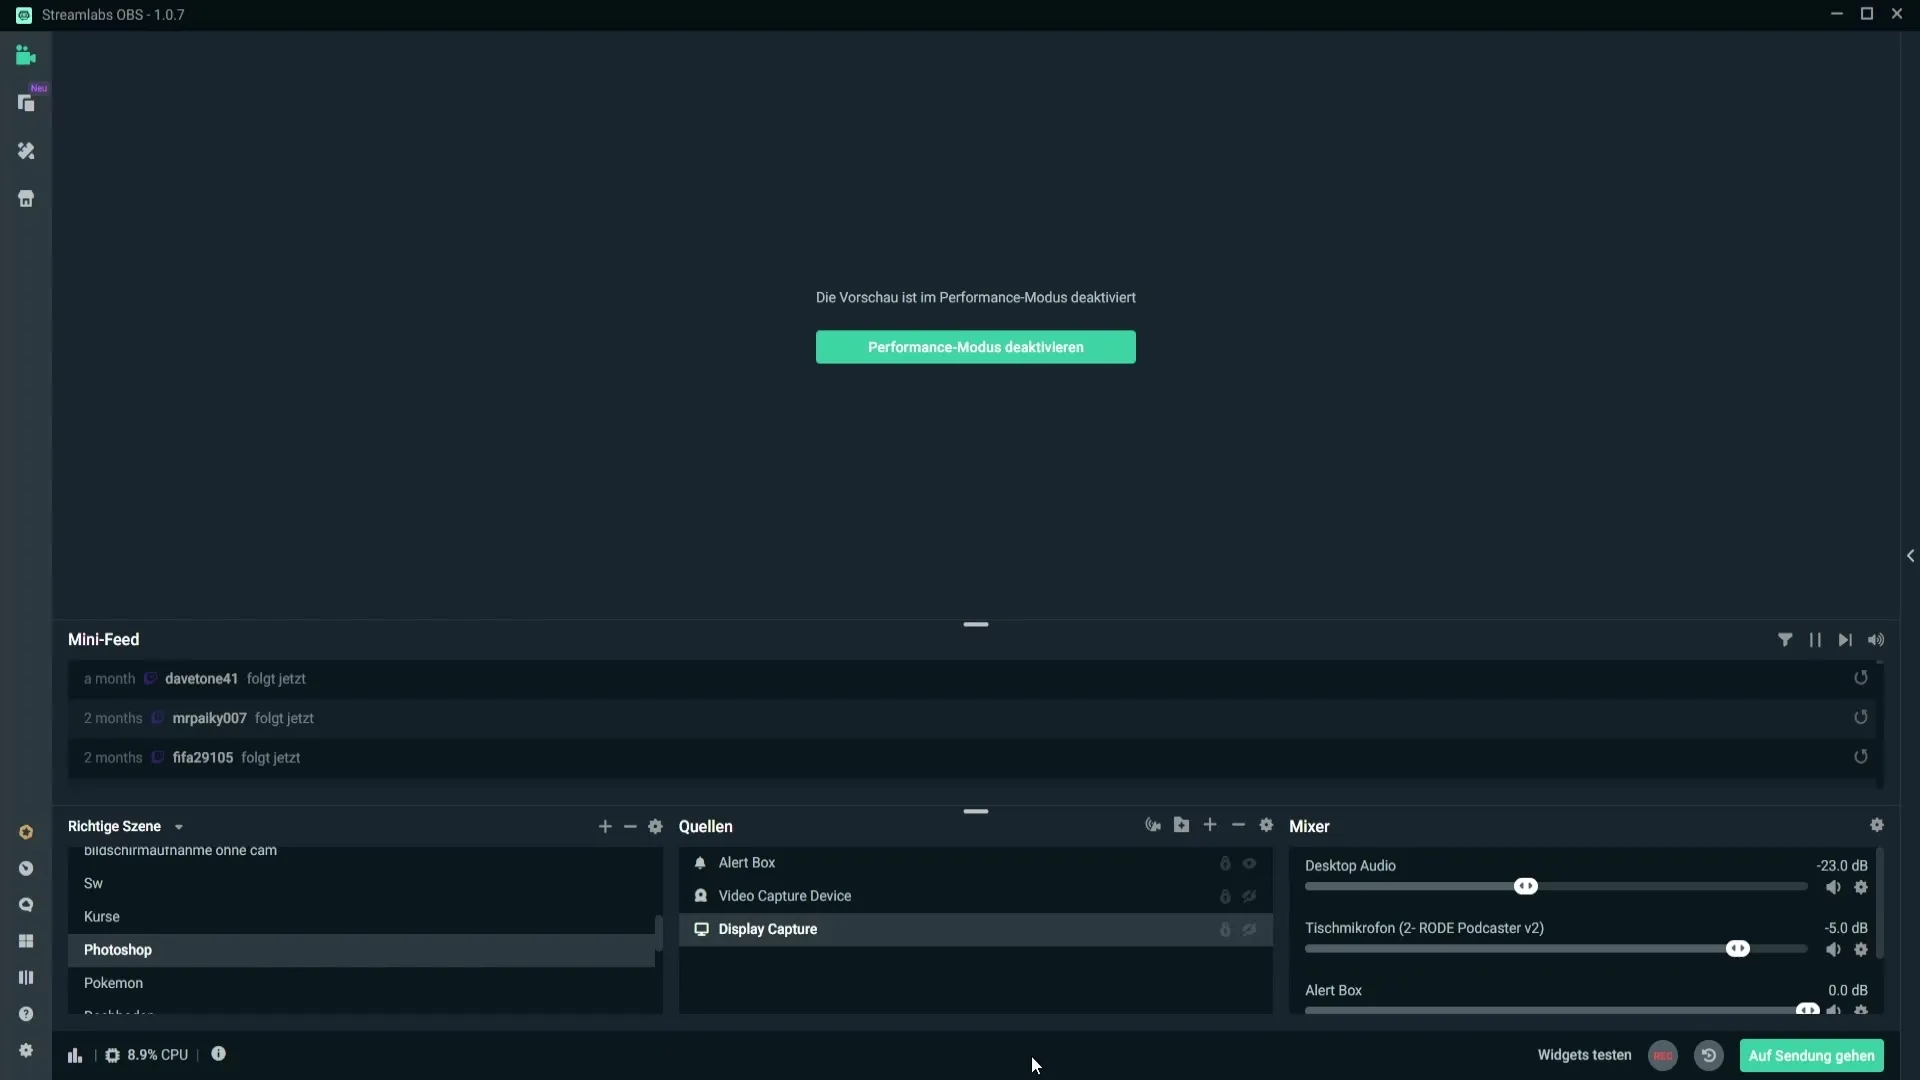Open the Layout Editor marked Neu
Screen dimensions: 1920x1080
coord(26,103)
